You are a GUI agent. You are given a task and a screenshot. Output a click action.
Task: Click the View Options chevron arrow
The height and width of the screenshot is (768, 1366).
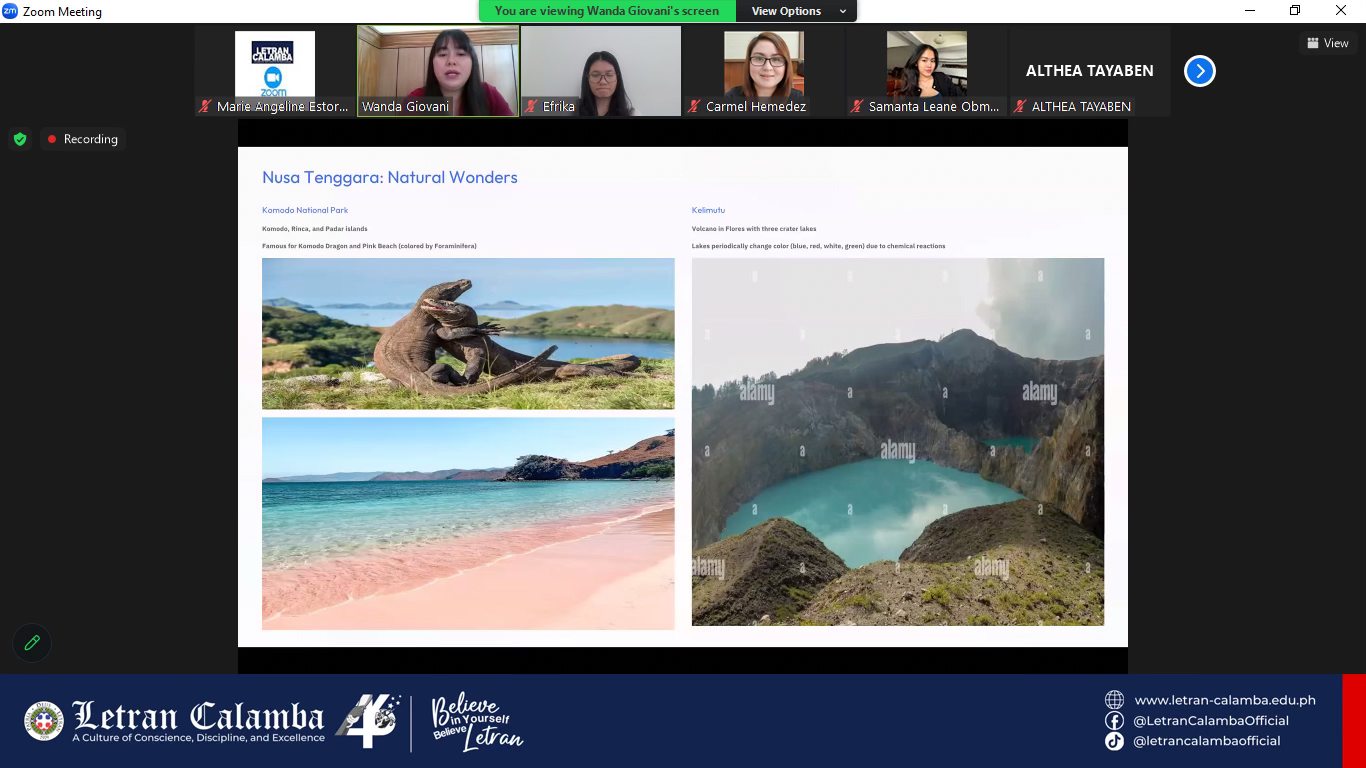pyautogui.click(x=843, y=11)
